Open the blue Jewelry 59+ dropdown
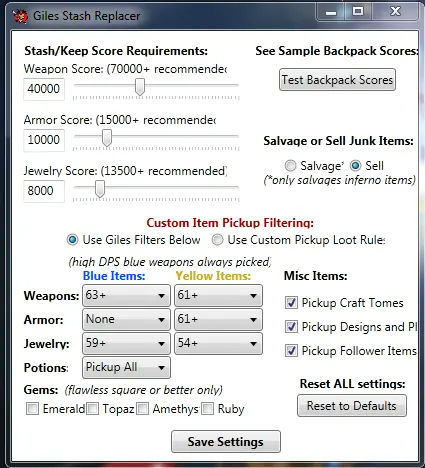The image size is (425, 468). coord(126,343)
